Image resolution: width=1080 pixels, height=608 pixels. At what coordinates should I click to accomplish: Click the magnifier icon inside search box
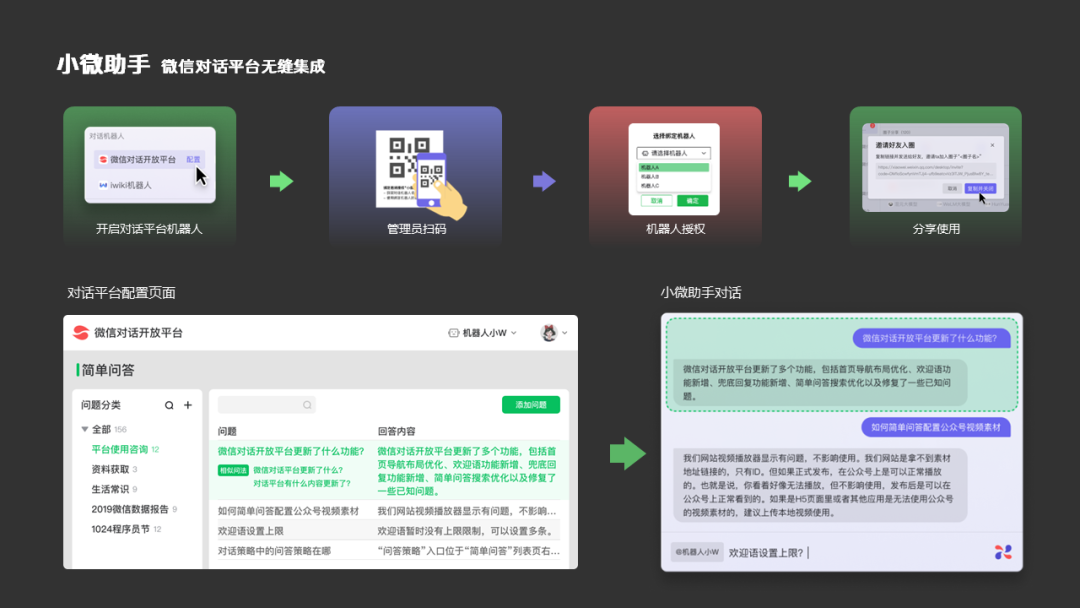click(x=307, y=405)
